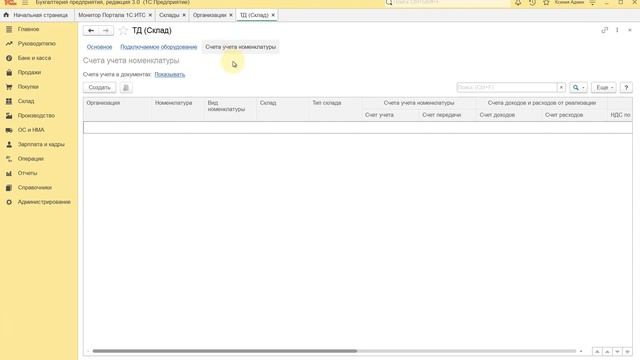Image resolution: width=640 pixels, height=360 pixels.
Task: Open the help question mark button
Action: [x=626, y=88]
